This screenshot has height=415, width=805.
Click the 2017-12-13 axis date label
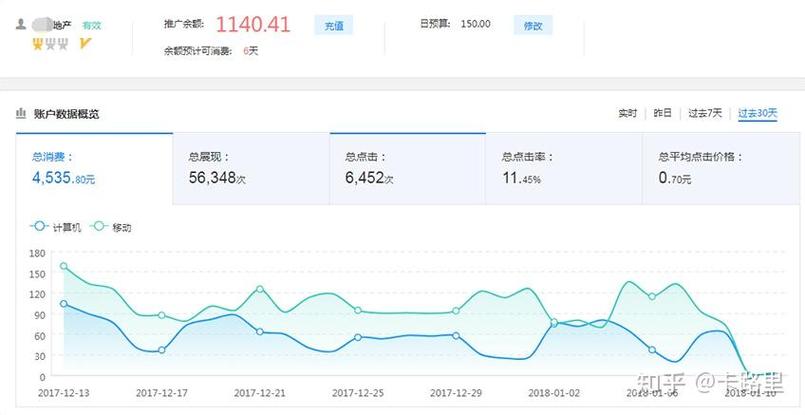[x=64, y=393]
